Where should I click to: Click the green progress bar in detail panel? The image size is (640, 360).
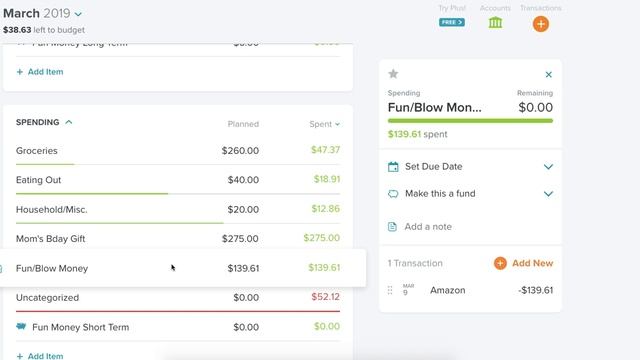[470, 121]
